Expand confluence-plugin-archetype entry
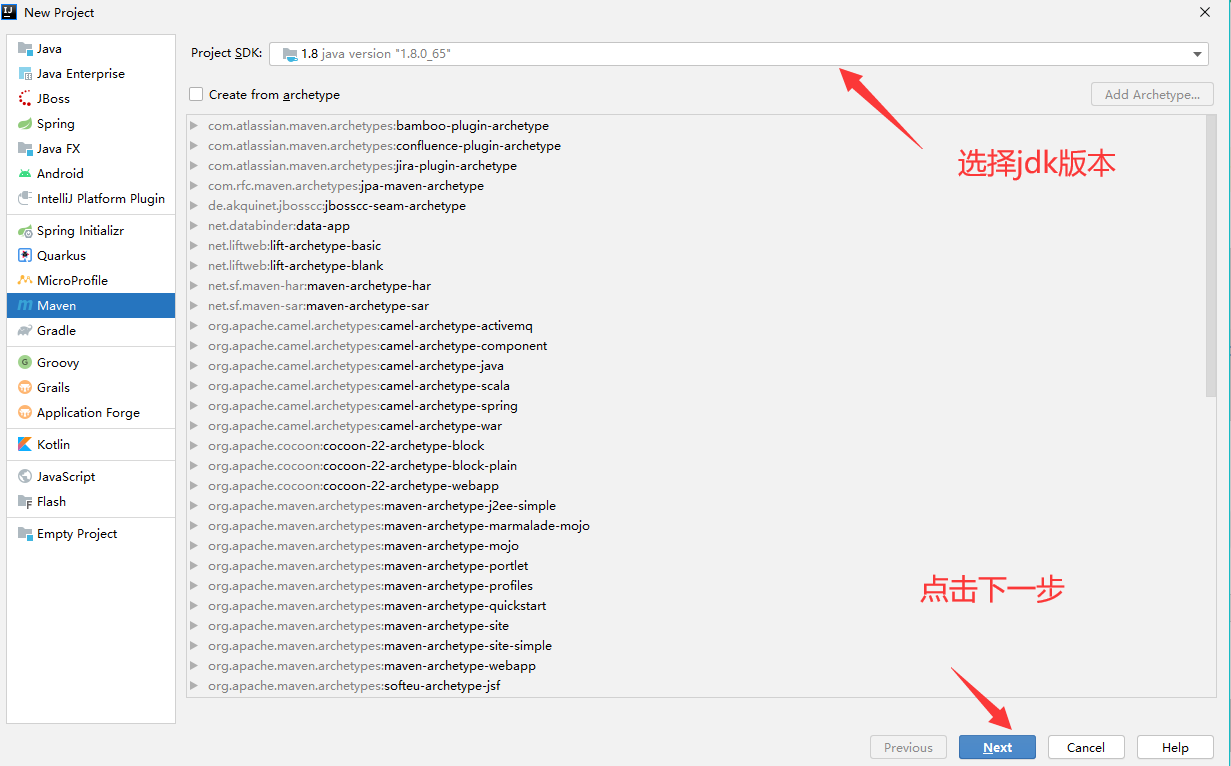The image size is (1231, 766). pos(195,146)
